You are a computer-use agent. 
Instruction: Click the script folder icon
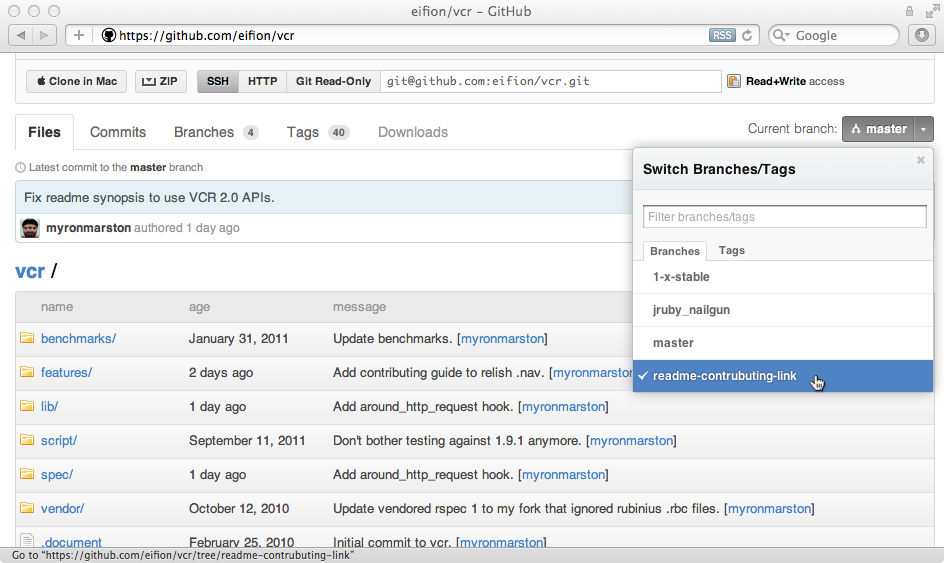[26, 440]
